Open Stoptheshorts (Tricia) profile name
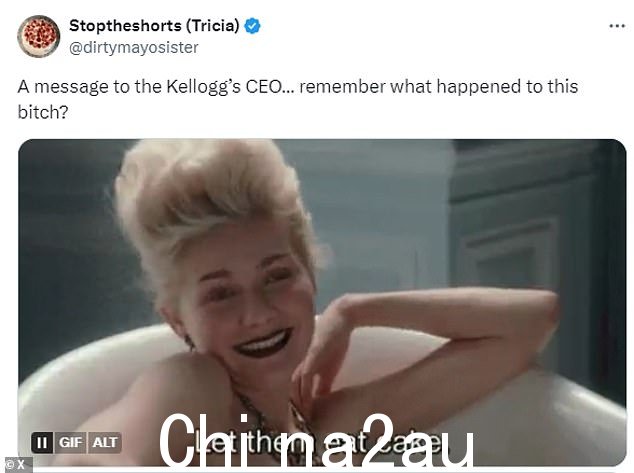This screenshot has height=473, width=634. (x=154, y=26)
